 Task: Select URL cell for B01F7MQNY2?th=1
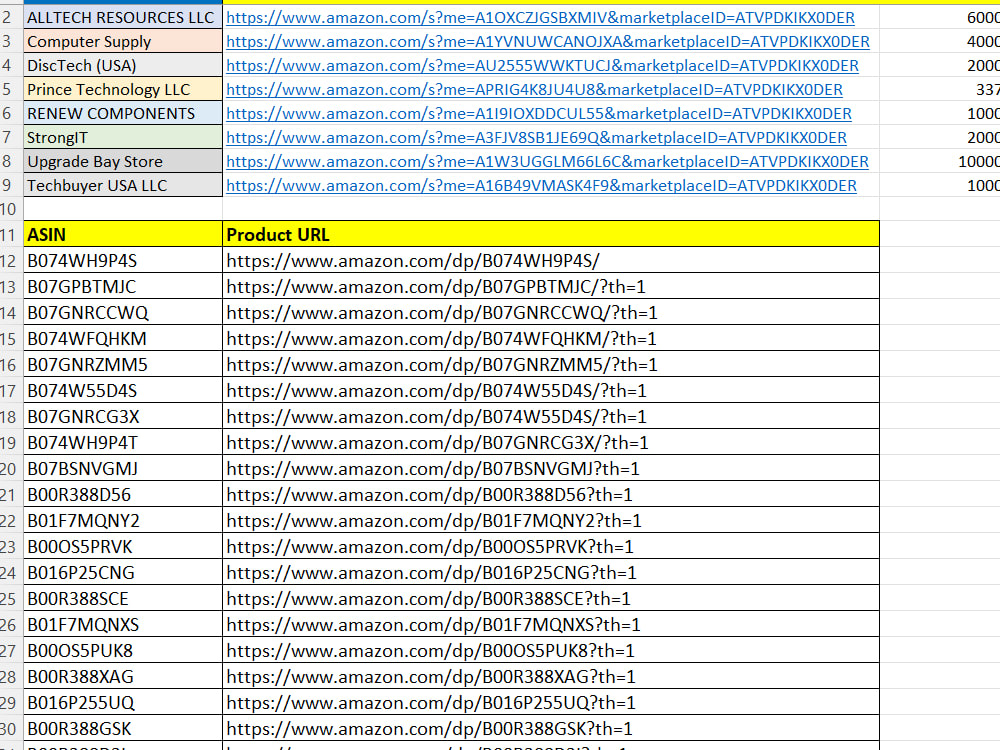[x=551, y=521]
